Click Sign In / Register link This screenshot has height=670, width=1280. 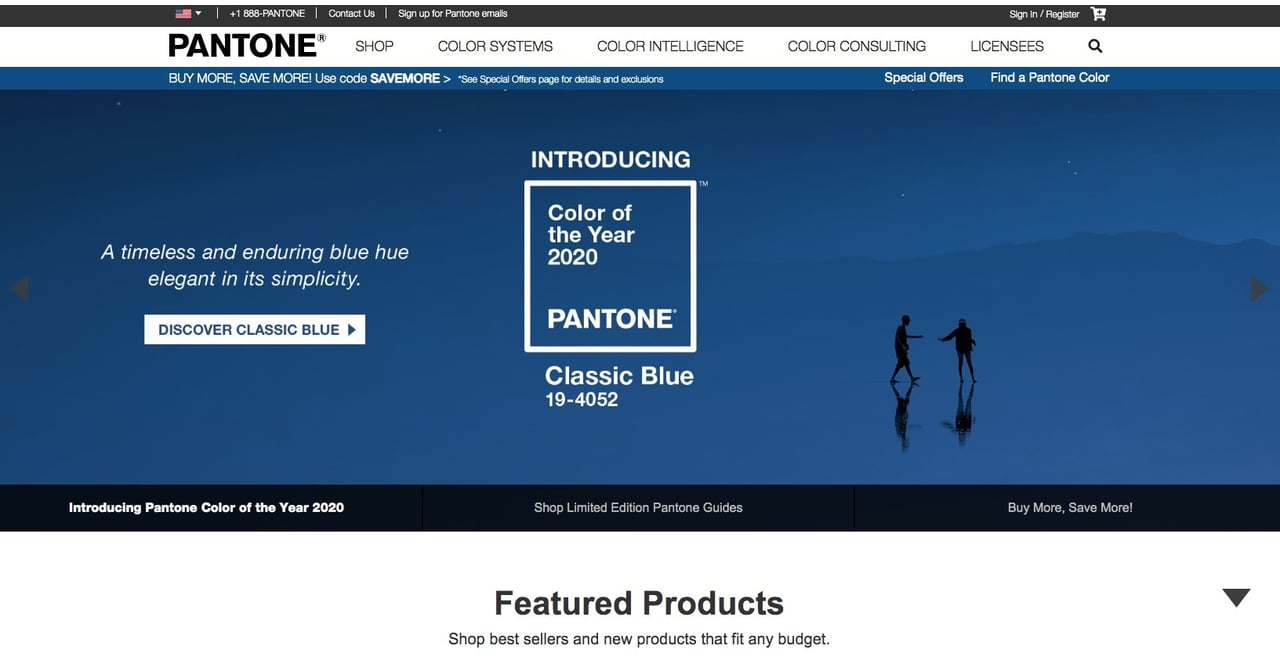coord(1044,14)
